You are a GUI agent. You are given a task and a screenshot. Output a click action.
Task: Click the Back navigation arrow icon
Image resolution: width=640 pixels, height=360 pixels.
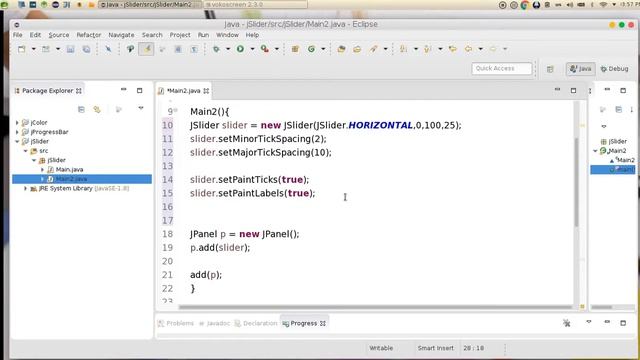469,49
